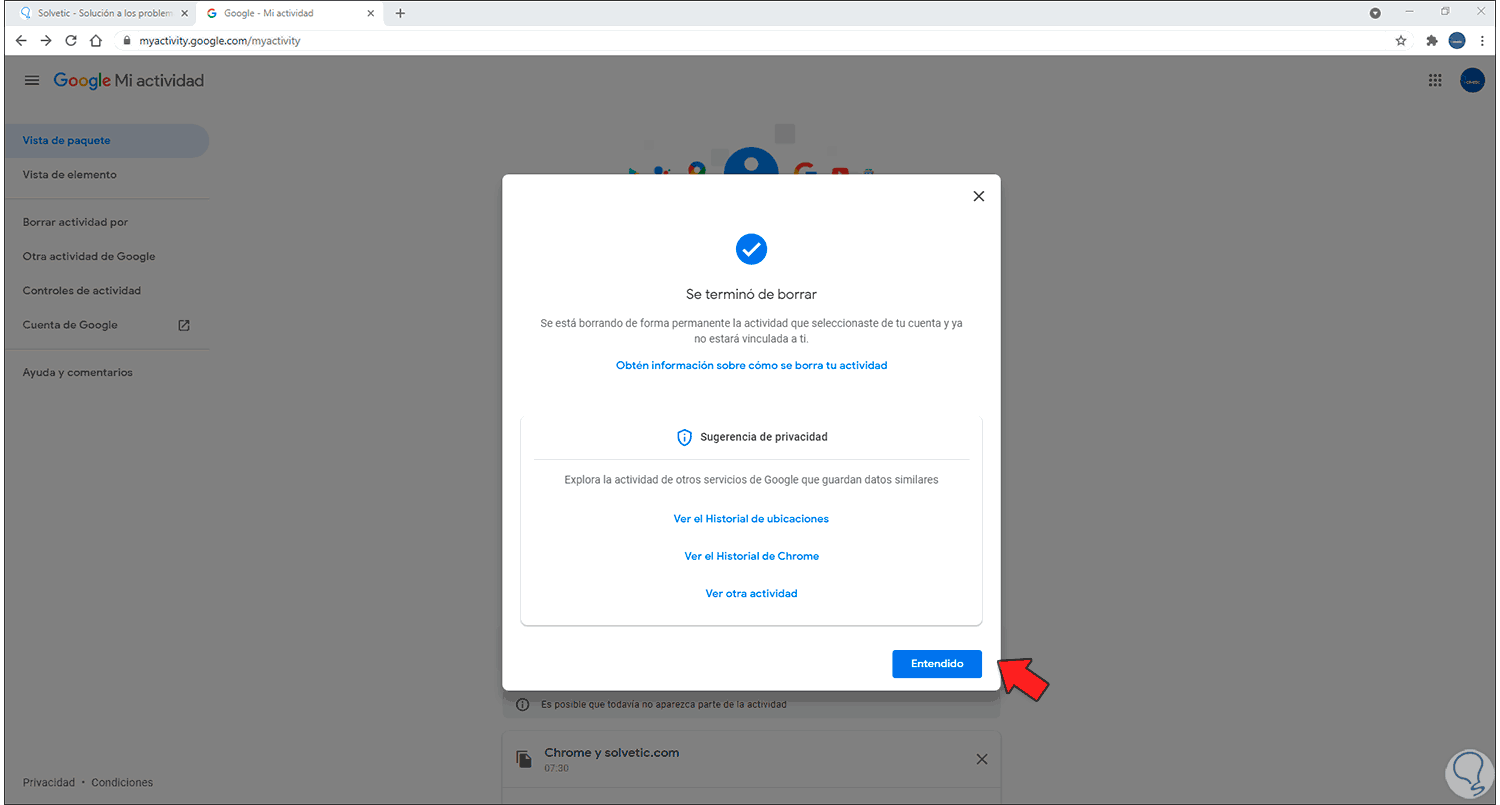Click Obtén información sobre cómo se borra
This screenshot has height=805, width=1500.
tap(751, 365)
